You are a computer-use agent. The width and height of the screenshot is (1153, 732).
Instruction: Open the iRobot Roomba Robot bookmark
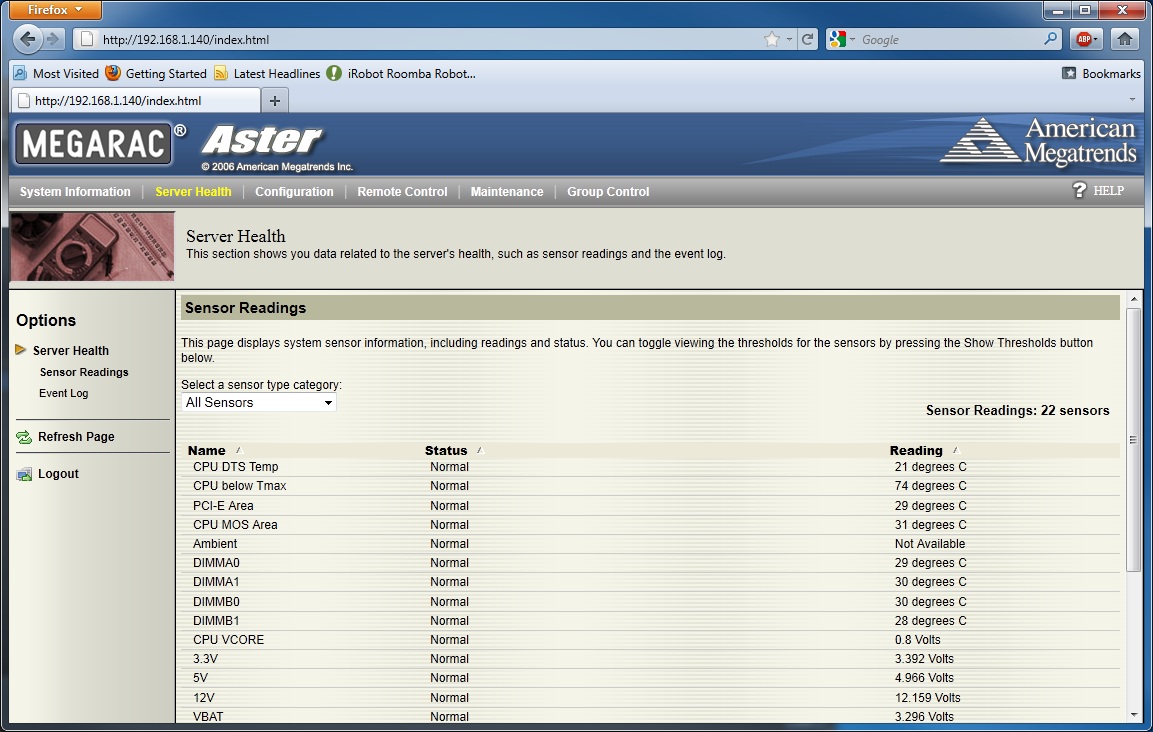click(x=401, y=74)
